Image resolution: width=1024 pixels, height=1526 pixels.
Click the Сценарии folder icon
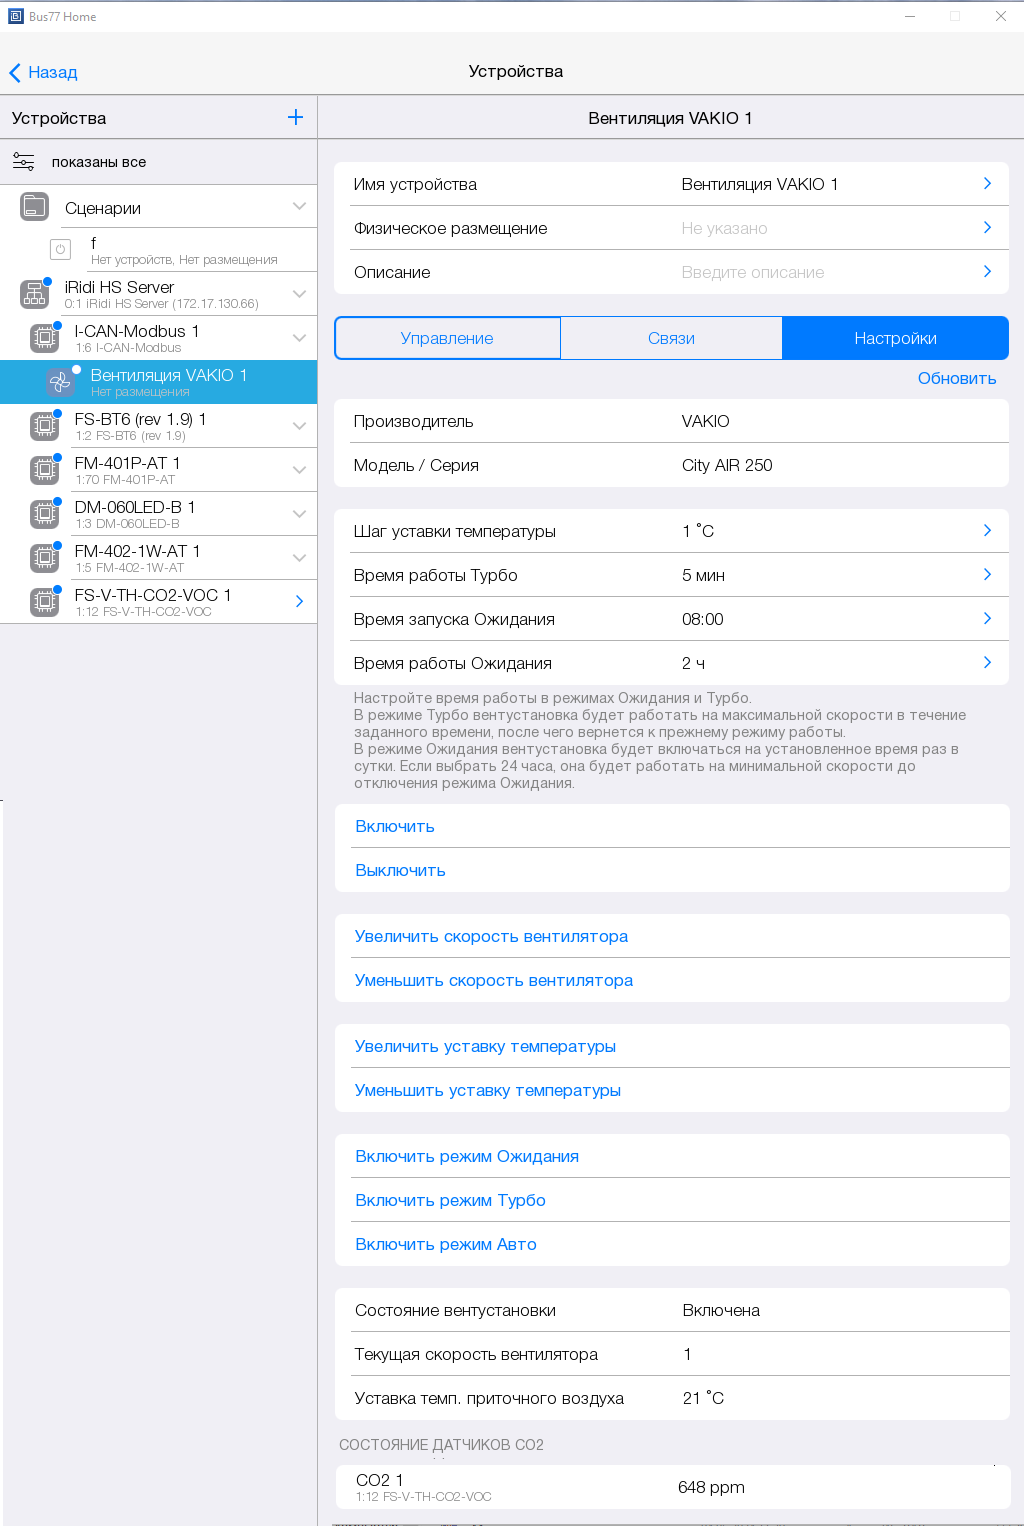click(34, 207)
